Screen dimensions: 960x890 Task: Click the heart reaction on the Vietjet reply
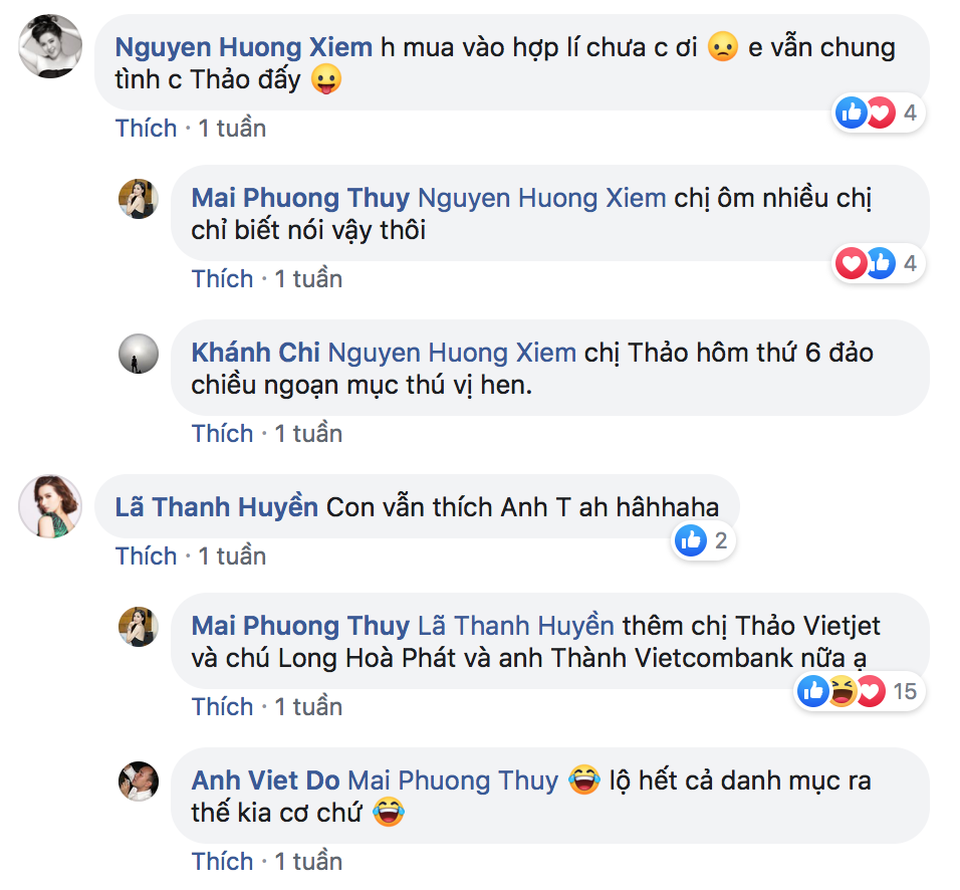[868, 691]
